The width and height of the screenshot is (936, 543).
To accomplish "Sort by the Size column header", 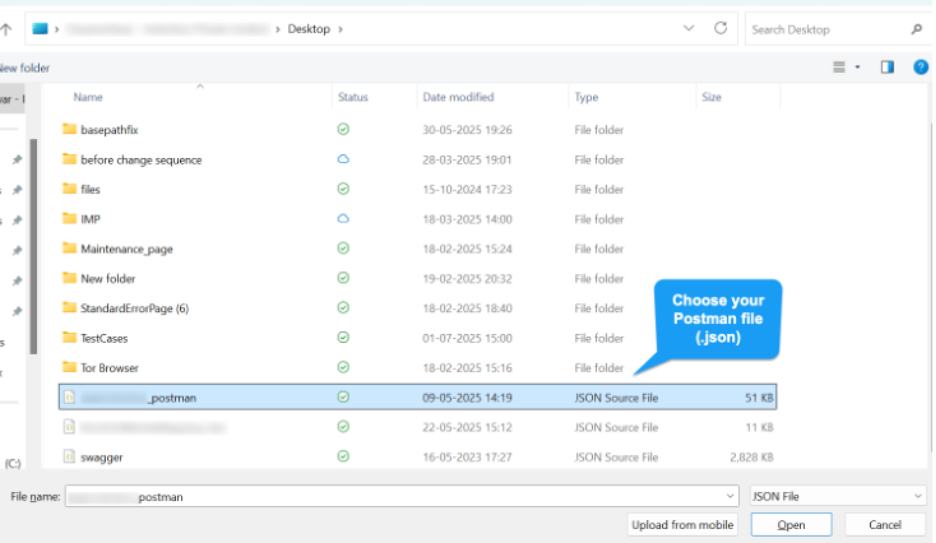I will pos(711,97).
